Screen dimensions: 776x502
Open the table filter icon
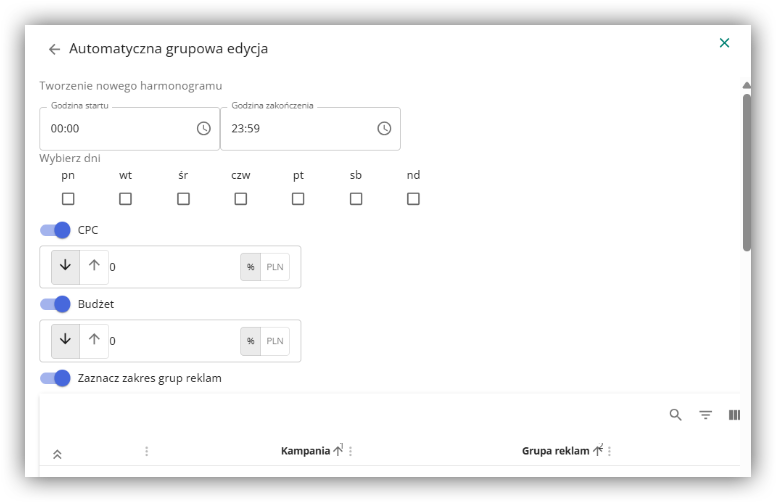point(705,415)
